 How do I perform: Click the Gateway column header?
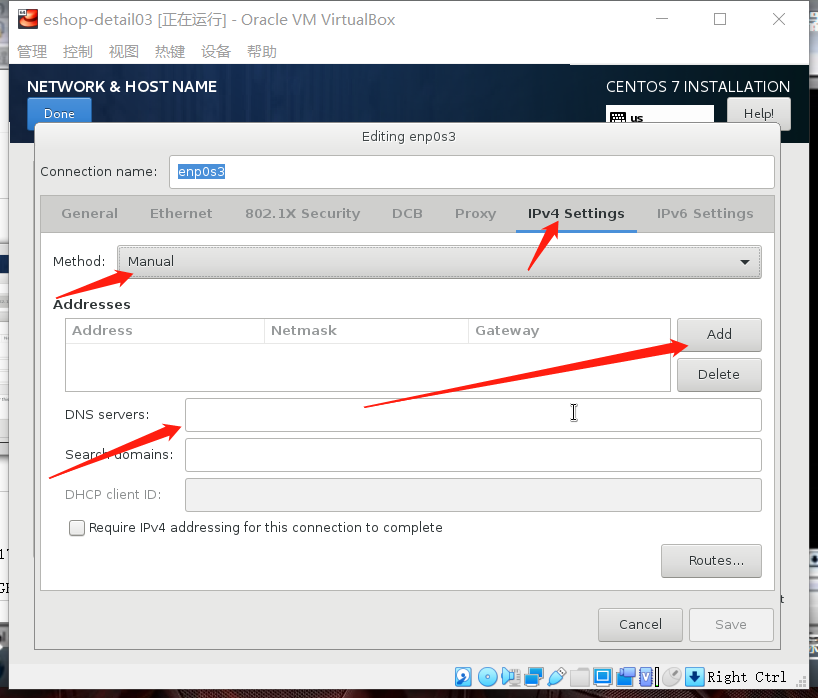pos(569,331)
